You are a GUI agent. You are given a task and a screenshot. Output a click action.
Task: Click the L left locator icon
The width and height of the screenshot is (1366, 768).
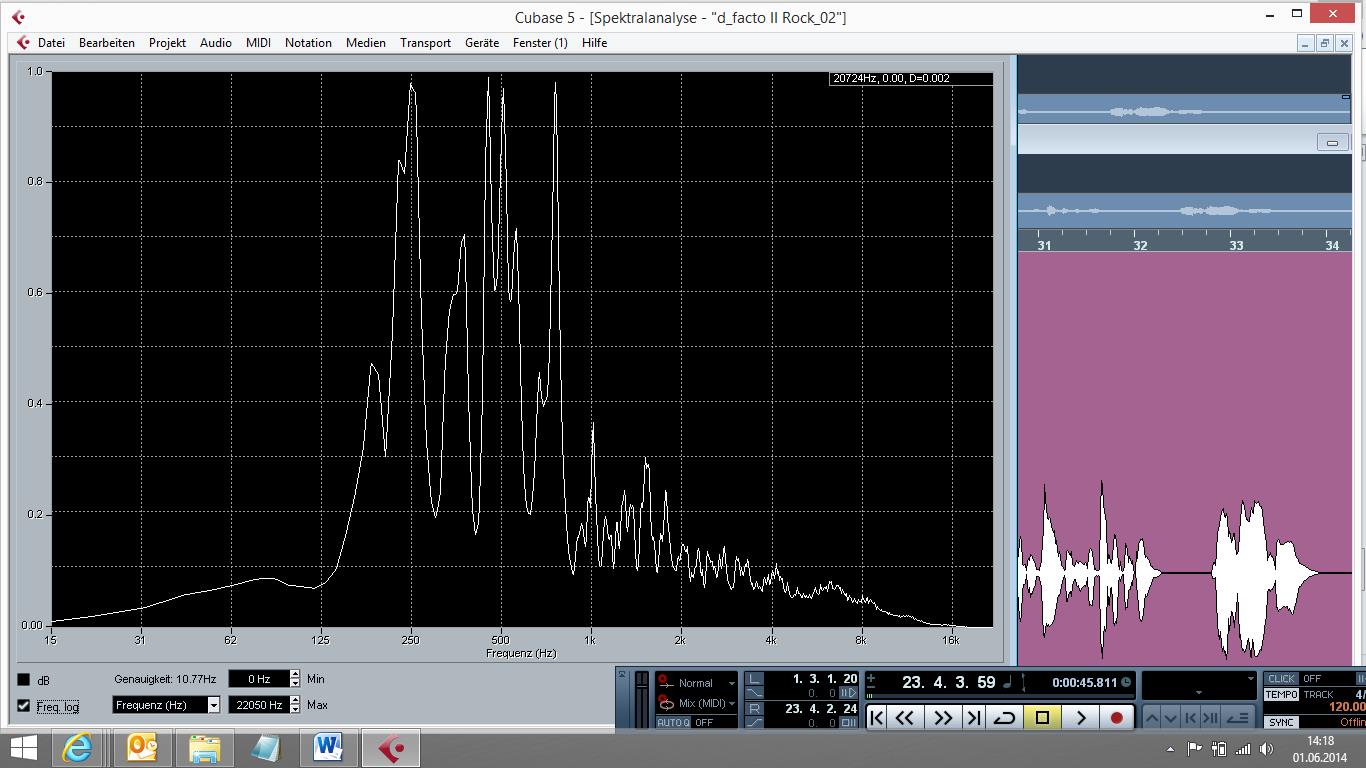[754, 678]
